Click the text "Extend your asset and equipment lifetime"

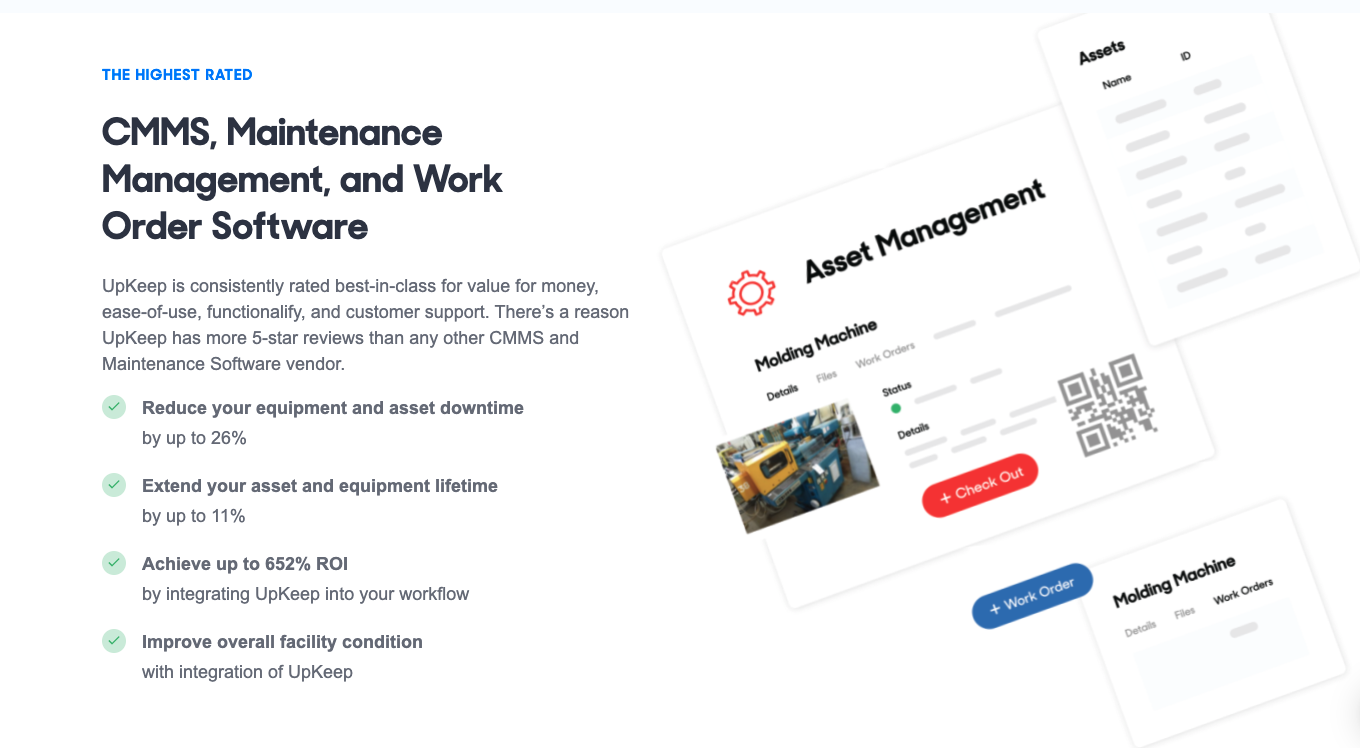click(x=320, y=486)
